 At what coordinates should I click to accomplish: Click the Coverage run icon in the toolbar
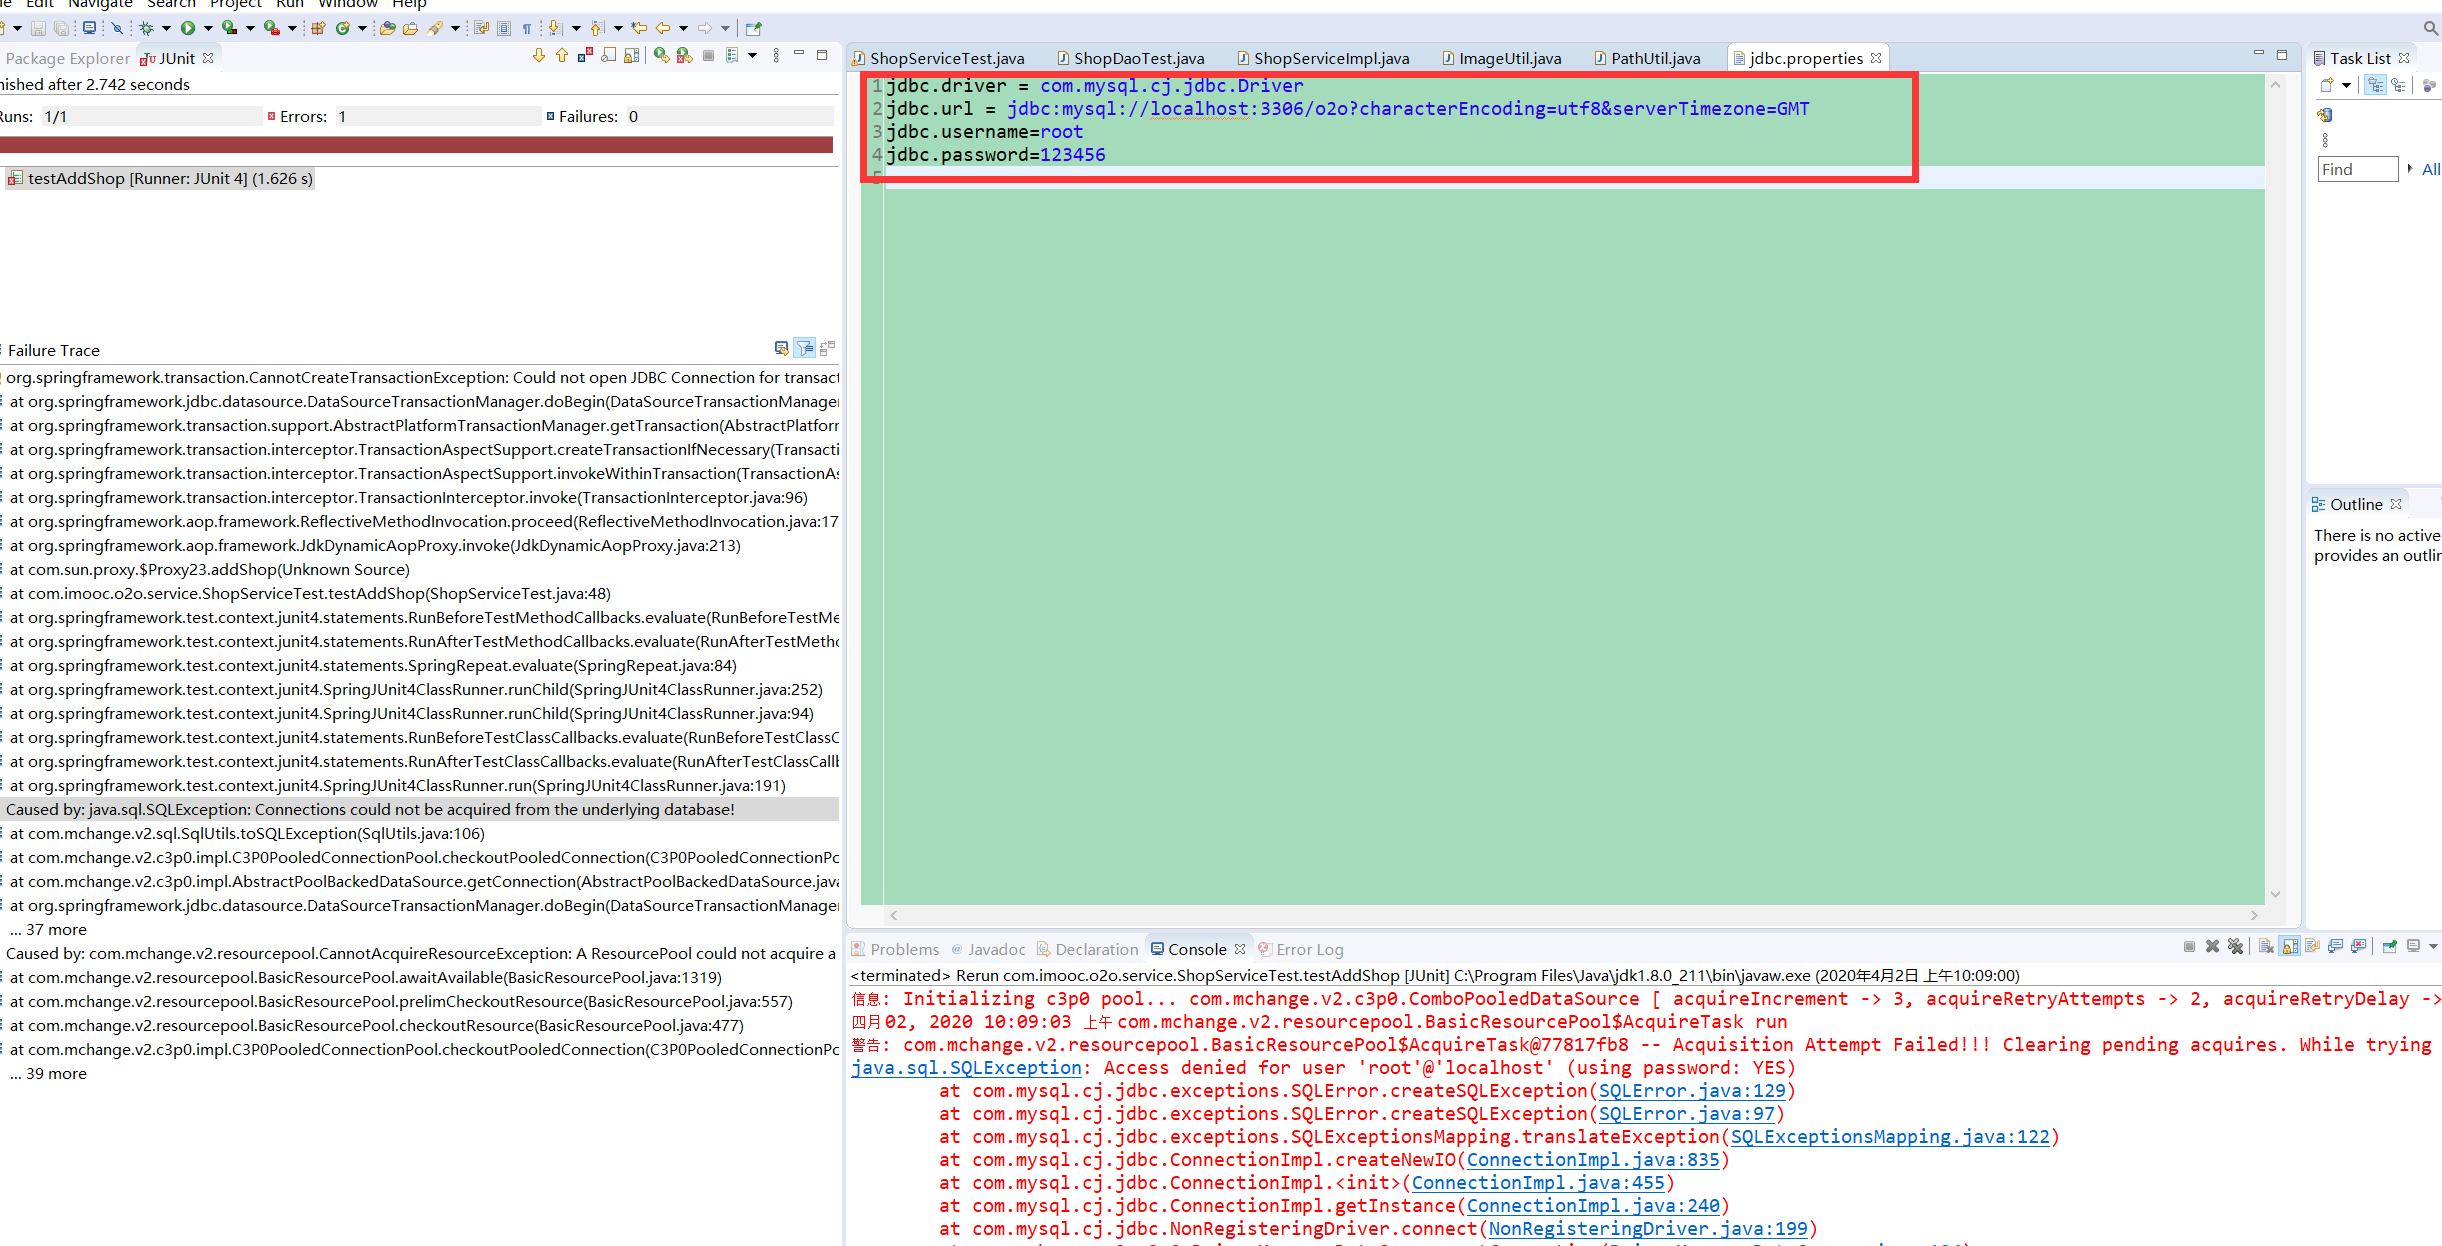click(229, 28)
